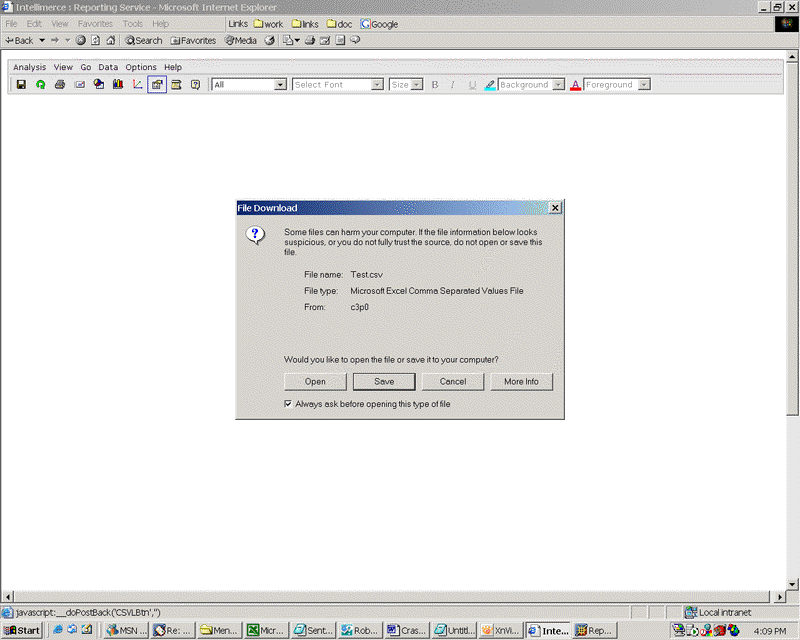Click the browser History icon
The image size is (800, 640).
pyautogui.click(x=269, y=40)
